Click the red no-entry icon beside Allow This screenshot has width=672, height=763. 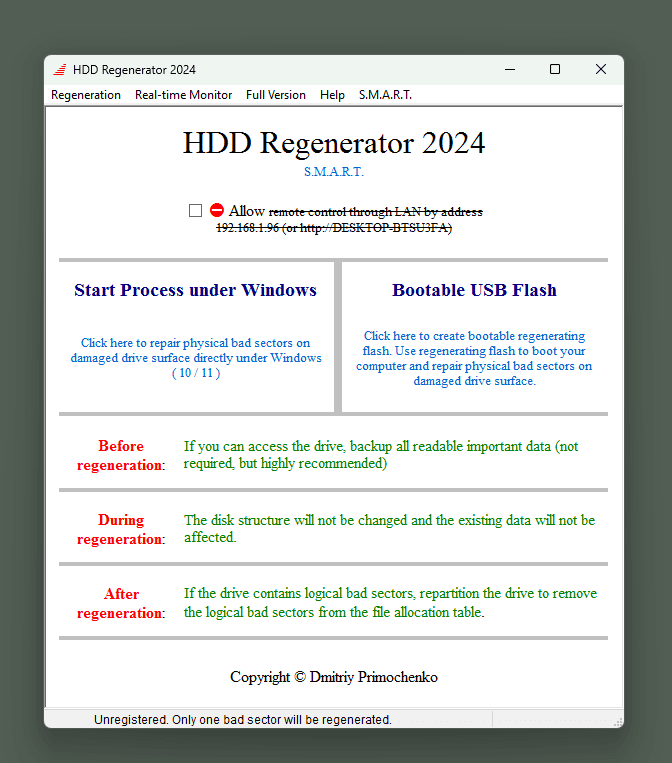point(217,210)
